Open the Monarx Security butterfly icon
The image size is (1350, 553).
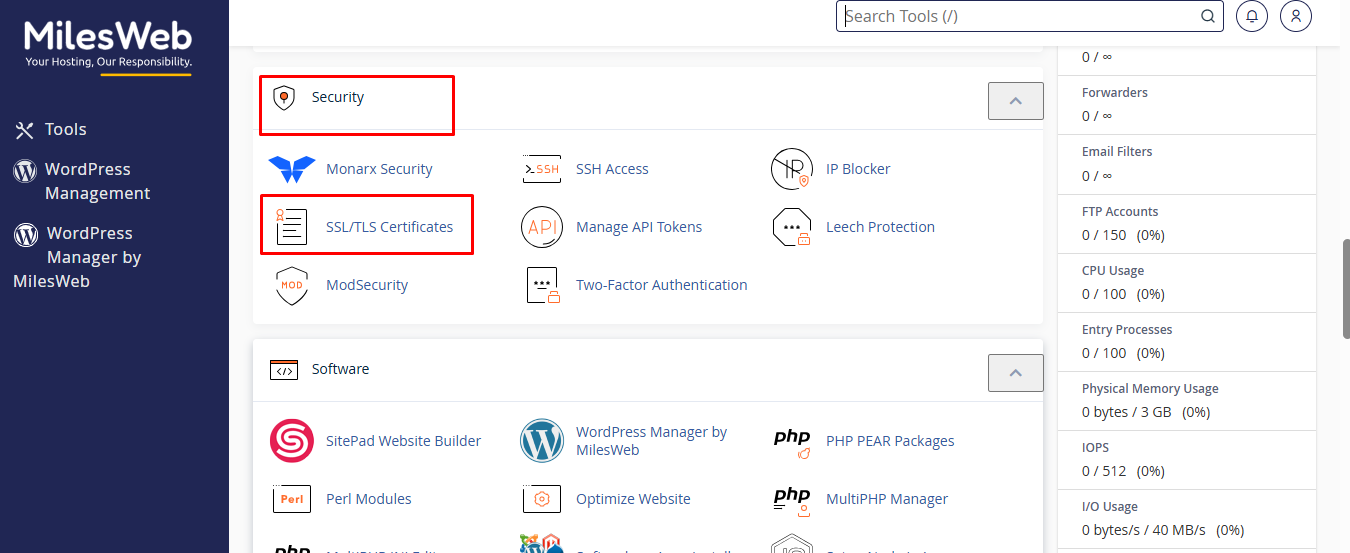click(x=291, y=169)
